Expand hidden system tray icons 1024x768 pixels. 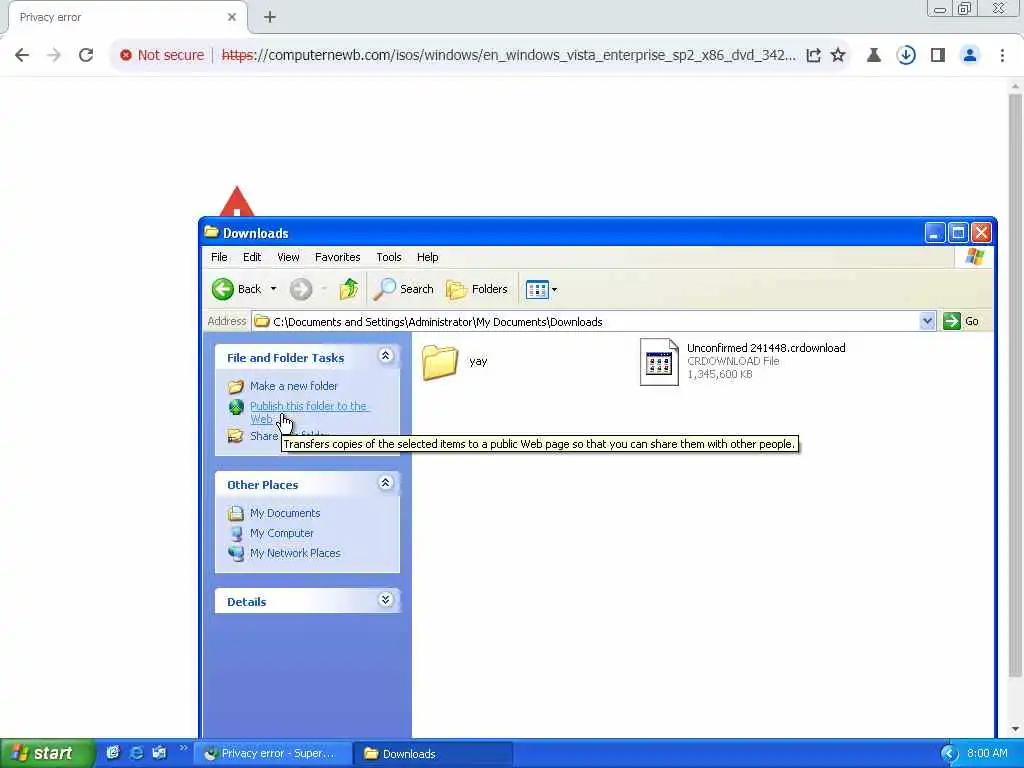click(x=950, y=754)
